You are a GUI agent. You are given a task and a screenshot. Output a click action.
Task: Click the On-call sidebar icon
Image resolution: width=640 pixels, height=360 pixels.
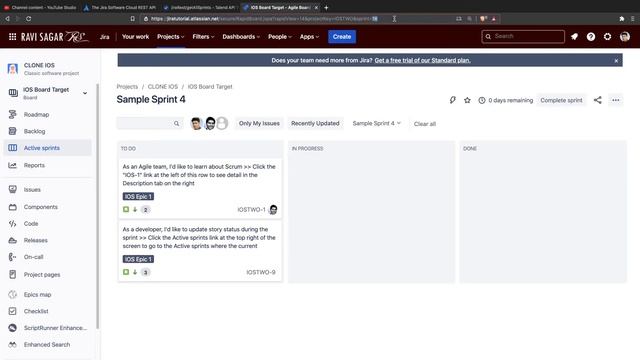(x=13, y=257)
